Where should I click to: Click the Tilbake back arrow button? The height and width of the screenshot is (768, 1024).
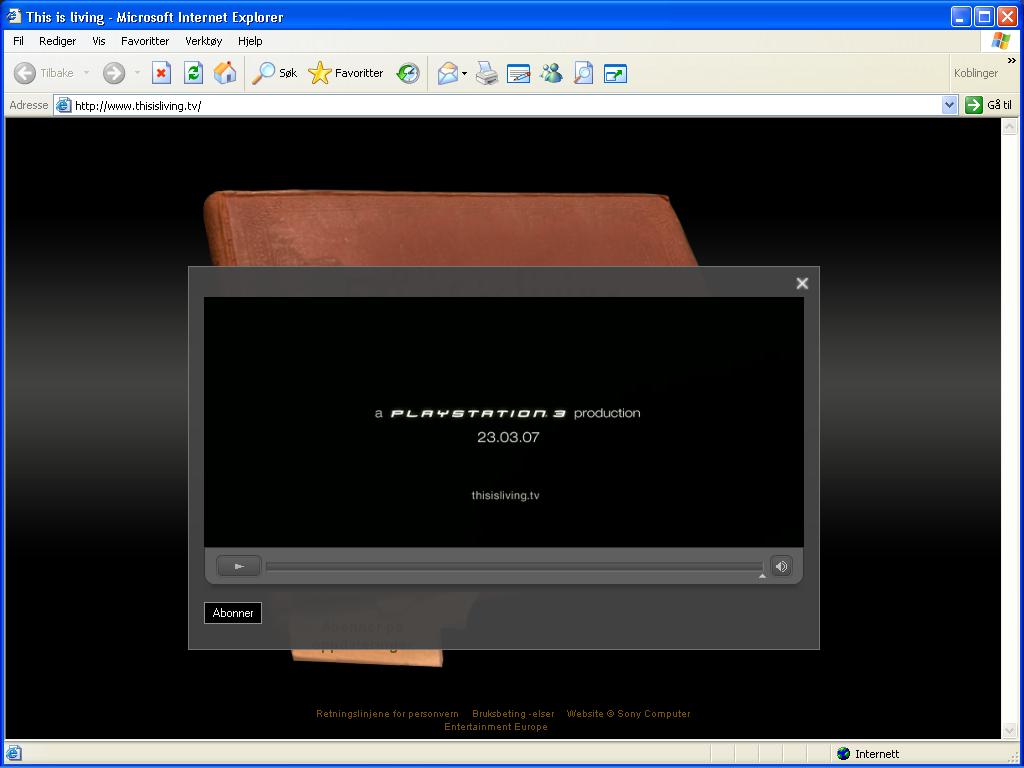[44, 73]
